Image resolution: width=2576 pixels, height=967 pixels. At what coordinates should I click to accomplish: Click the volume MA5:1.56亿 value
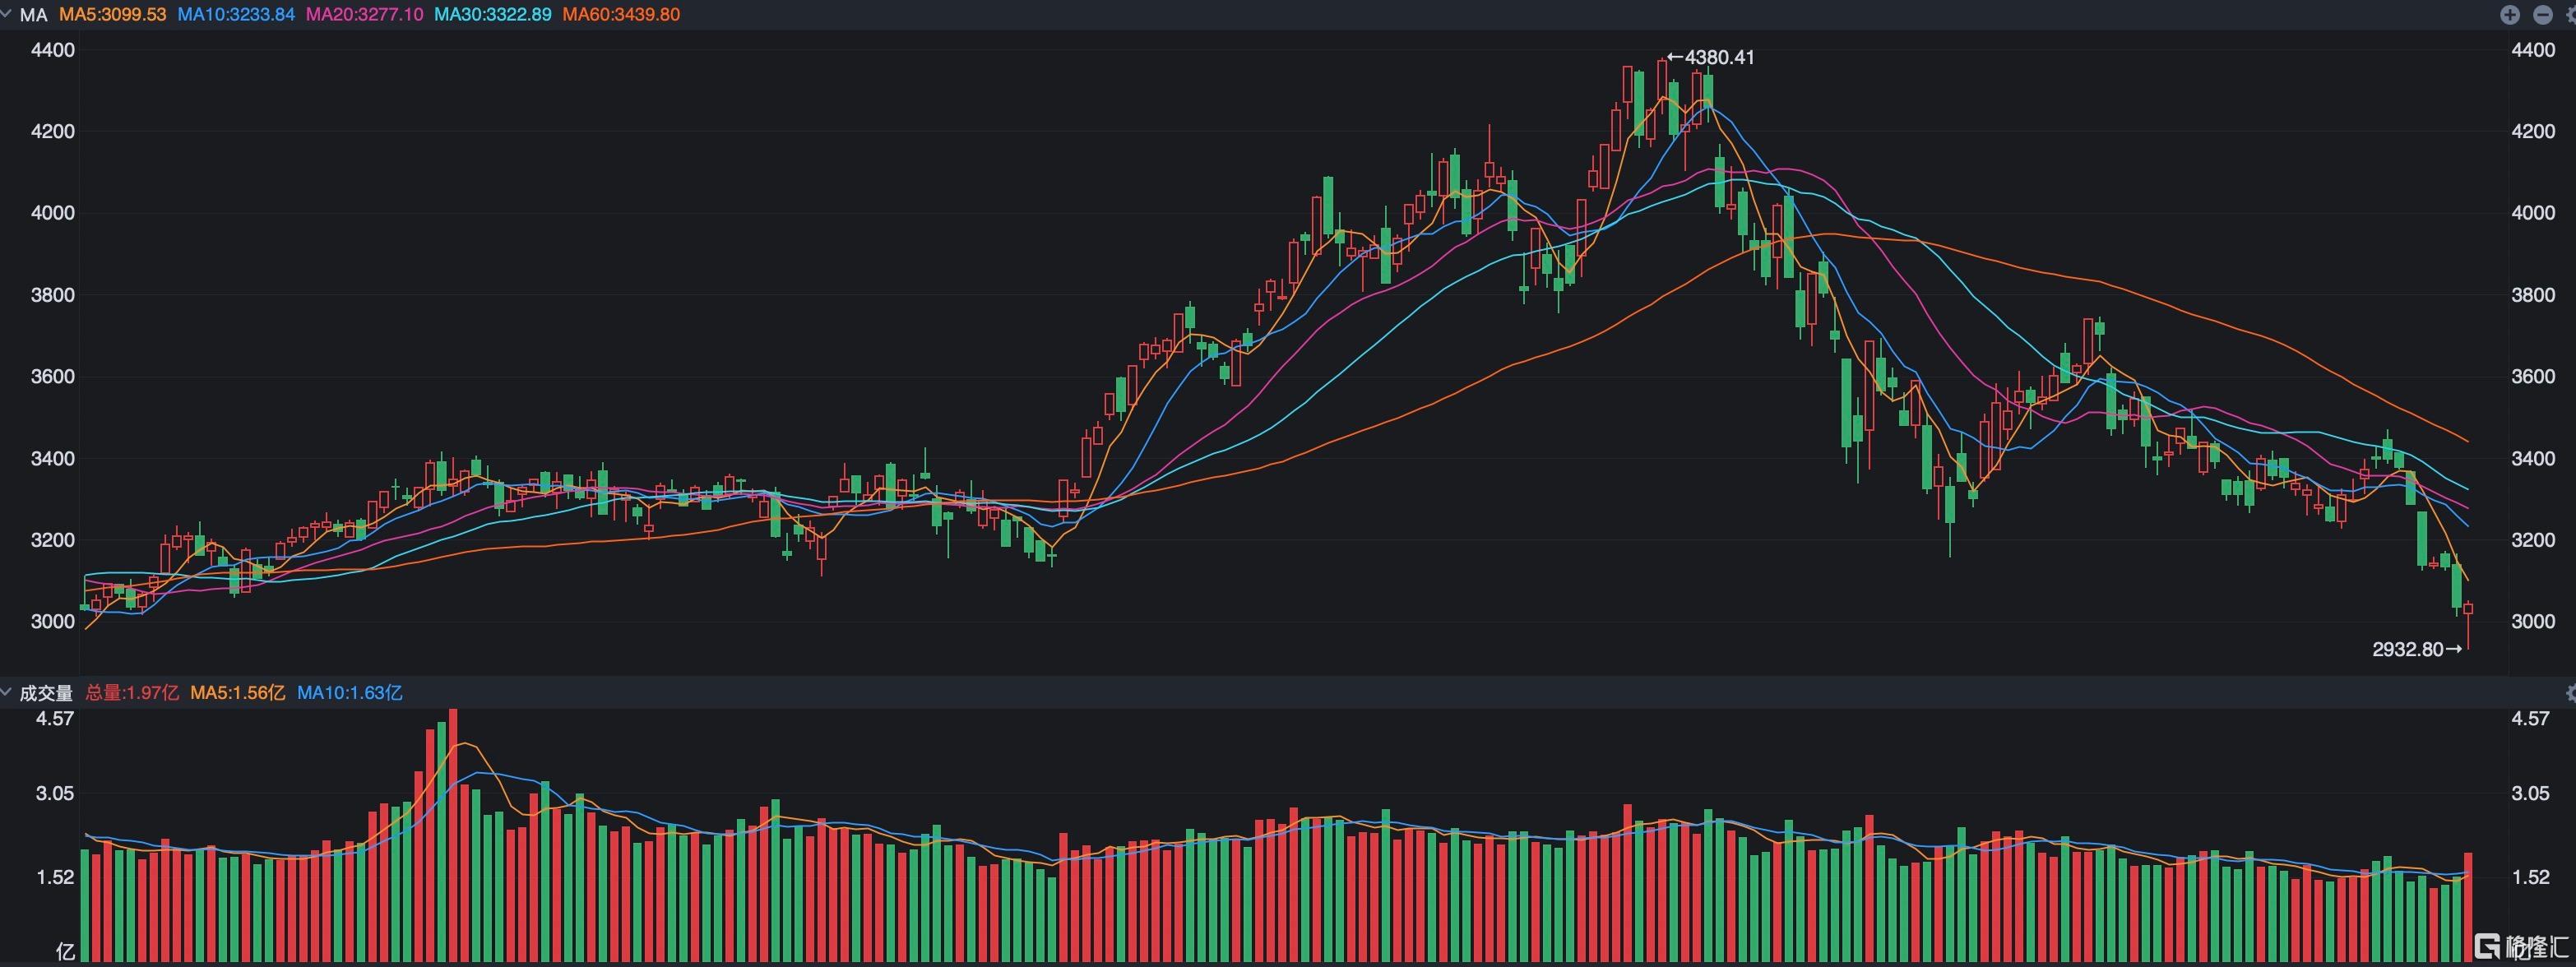[238, 693]
